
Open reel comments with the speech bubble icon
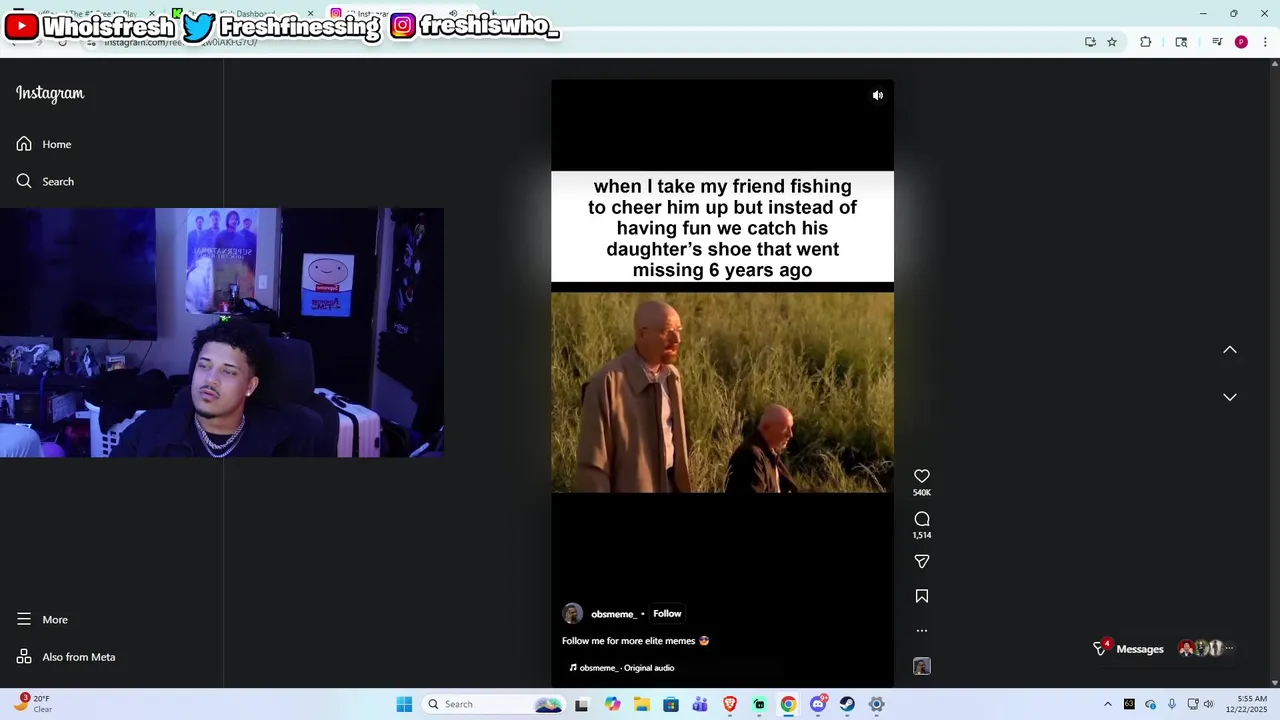(x=922, y=519)
